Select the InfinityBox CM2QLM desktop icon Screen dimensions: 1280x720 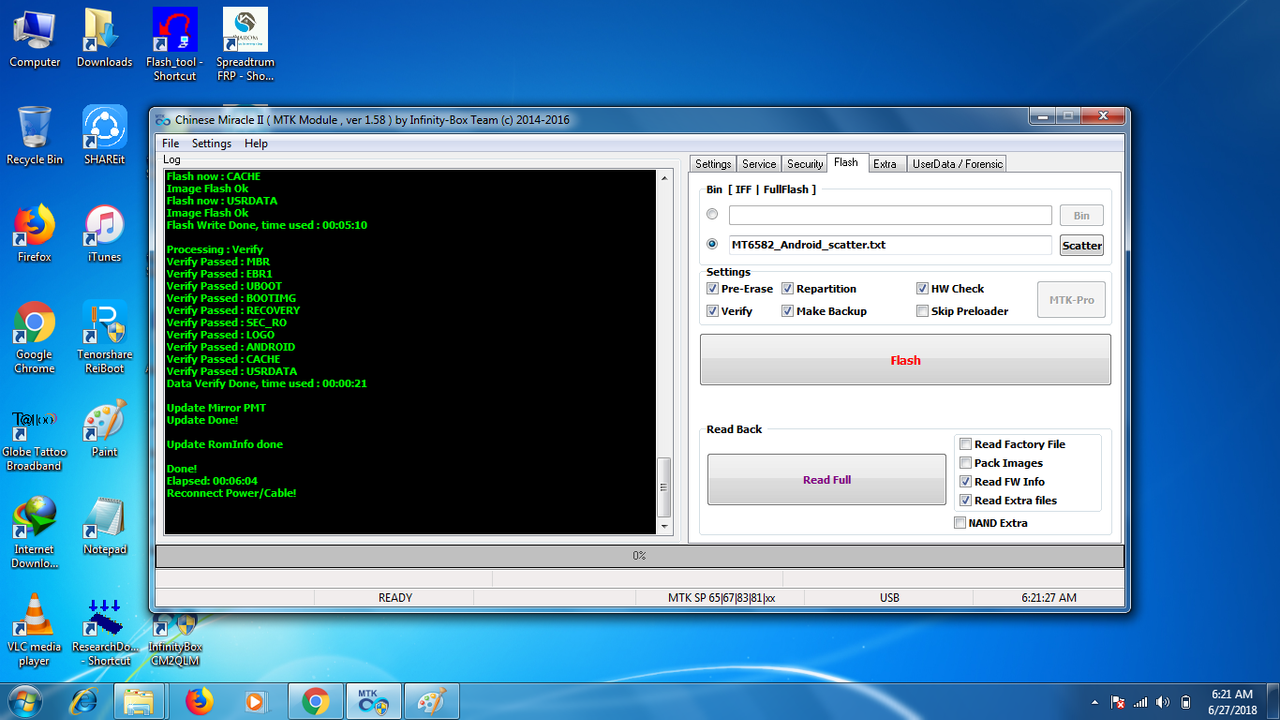tap(175, 638)
